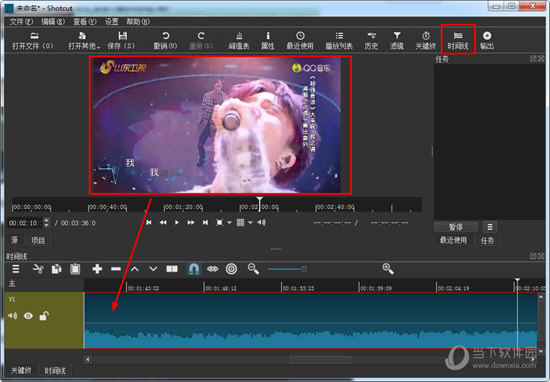Viewport: 550px width, 382px height.
Task: Switch to the Source tab
Action: [14, 240]
